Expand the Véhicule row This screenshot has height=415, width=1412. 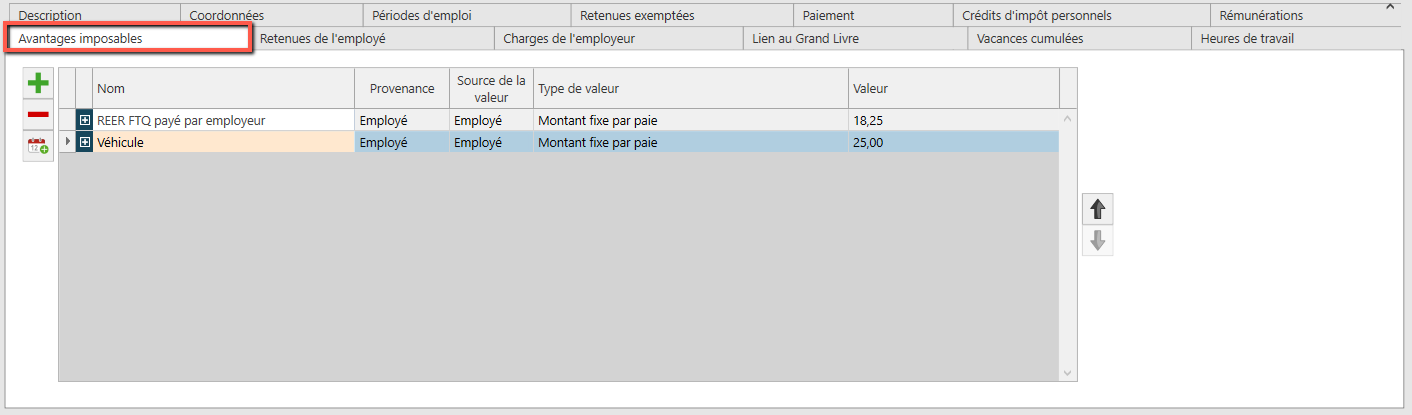[x=85, y=142]
